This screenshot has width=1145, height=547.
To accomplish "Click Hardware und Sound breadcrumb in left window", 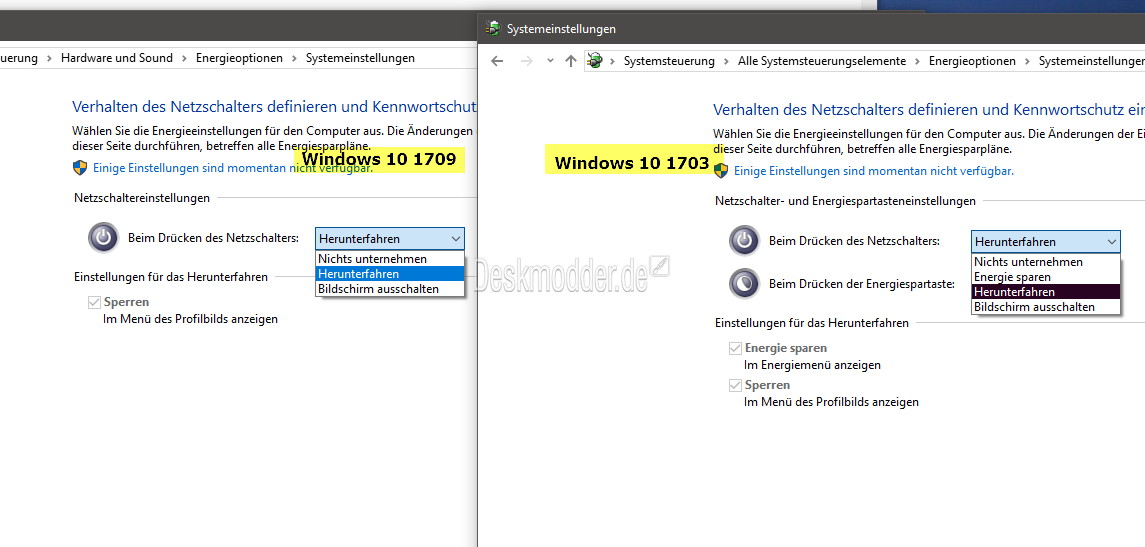I will click(x=117, y=58).
